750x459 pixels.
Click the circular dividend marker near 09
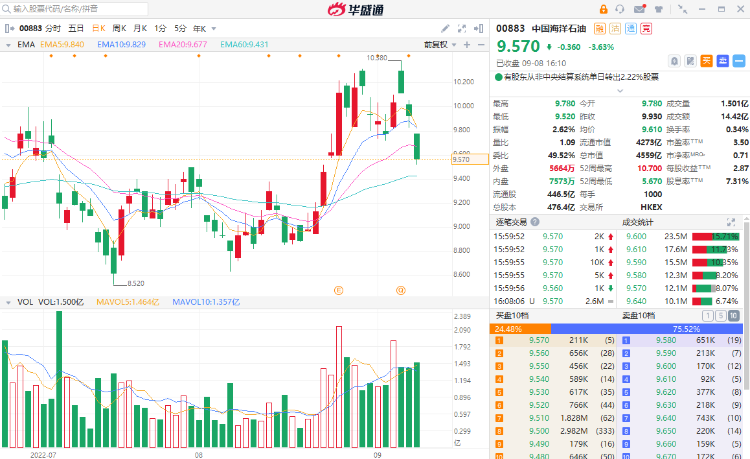pyautogui.click(x=401, y=290)
